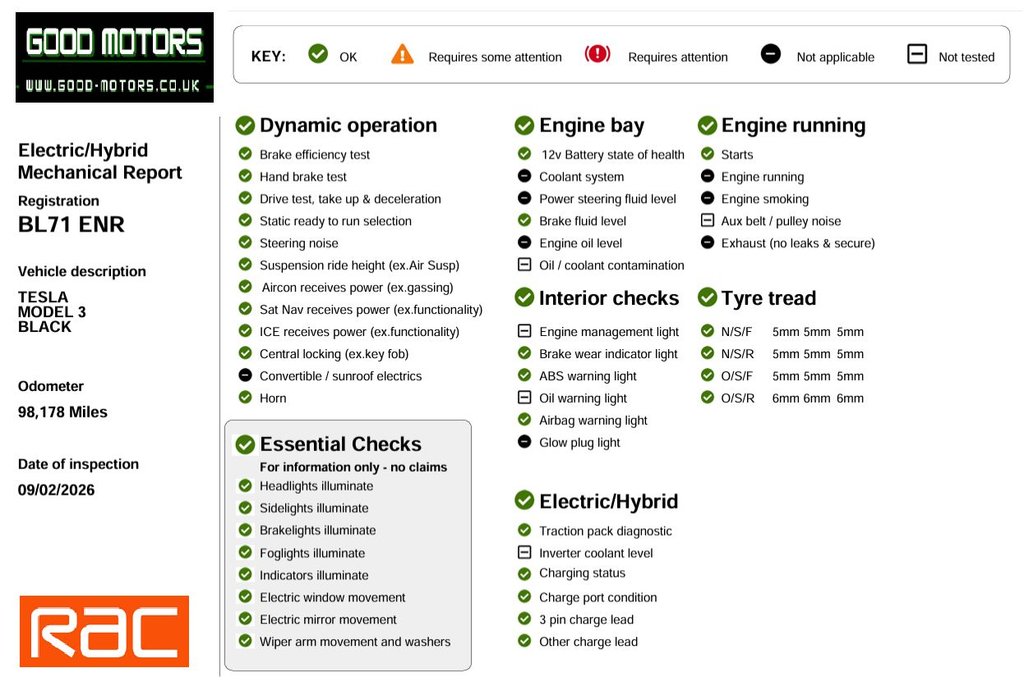1024x695 pixels.
Task: Select the Essential Checks heading
Action: [x=340, y=444]
